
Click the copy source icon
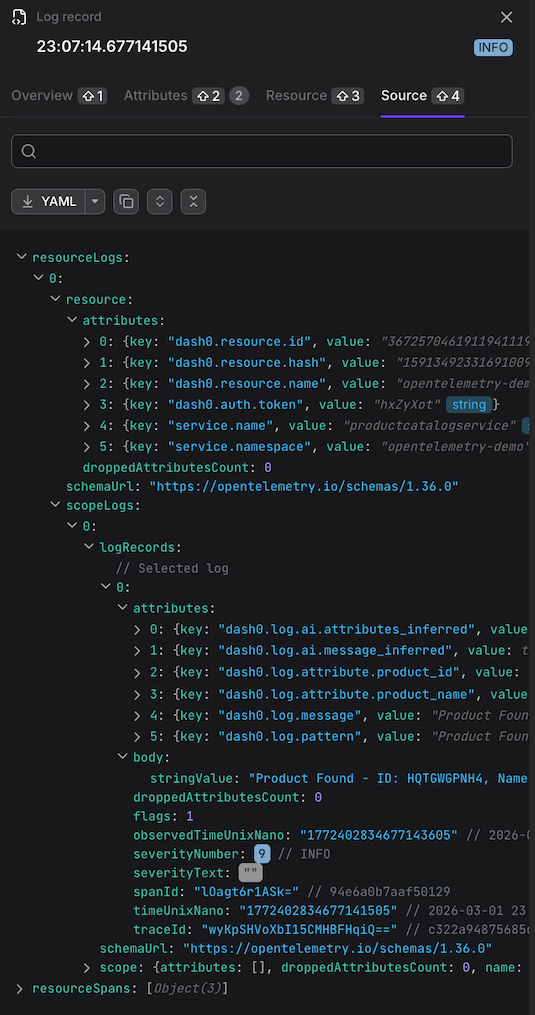click(x=126, y=201)
